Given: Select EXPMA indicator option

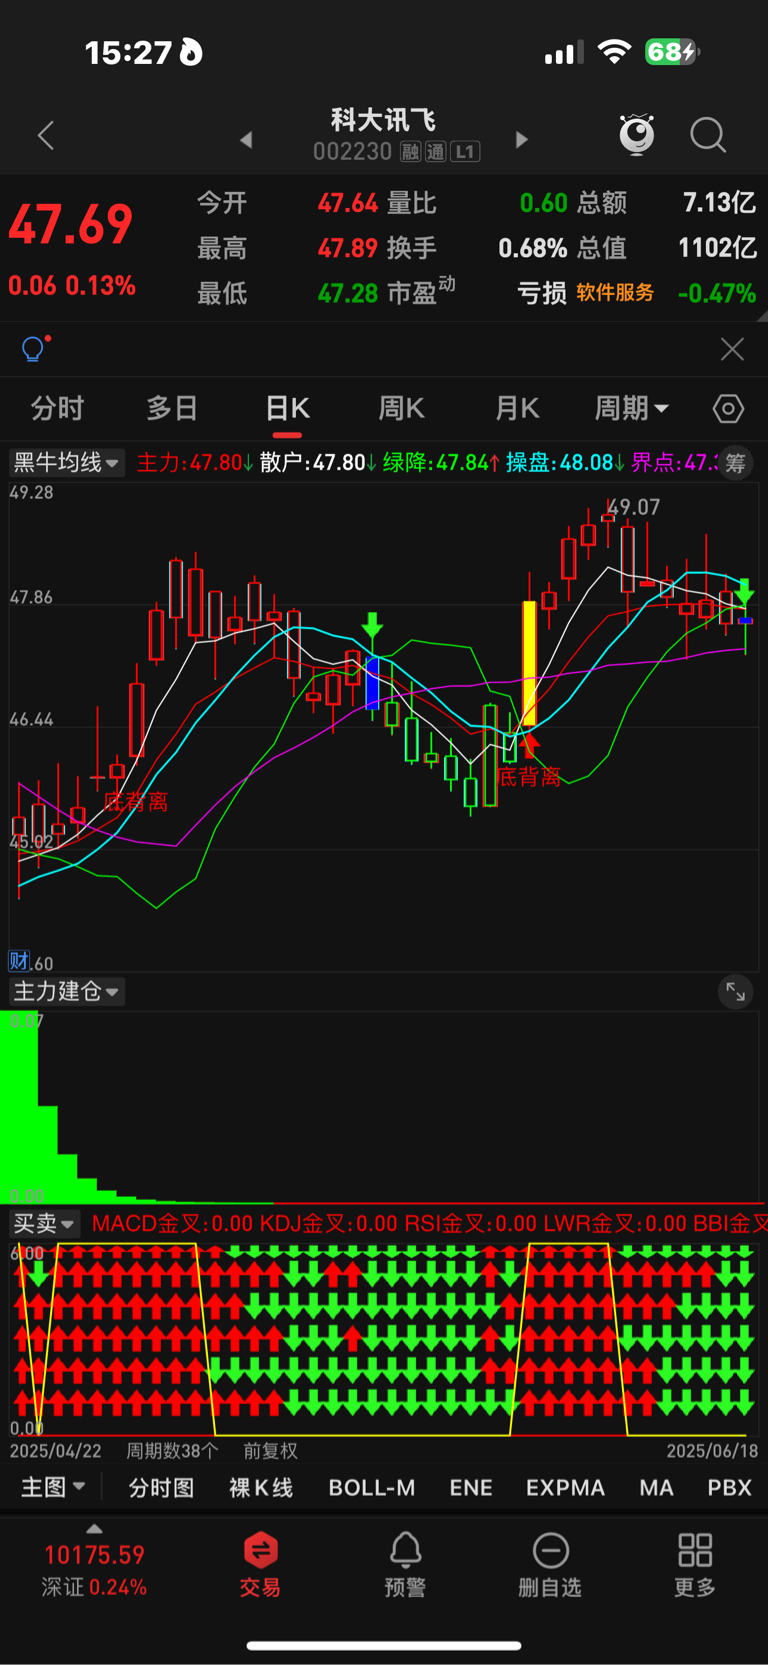Looking at the screenshot, I should pyautogui.click(x=566, y=1488).
